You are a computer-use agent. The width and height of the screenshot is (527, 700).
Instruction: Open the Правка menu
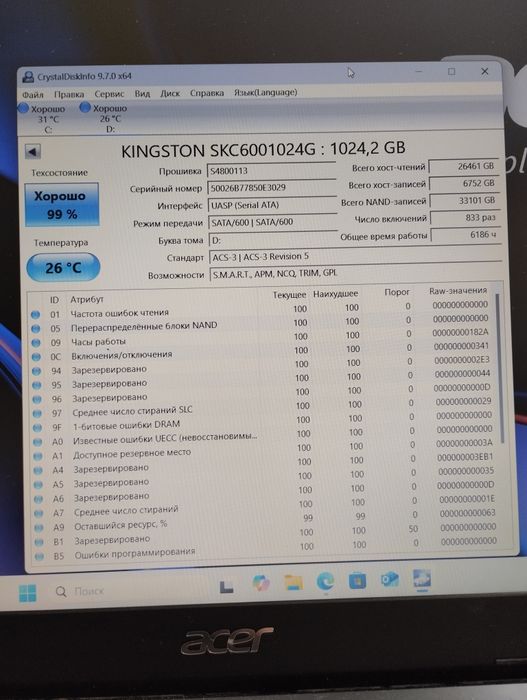[x=69, y=94]
